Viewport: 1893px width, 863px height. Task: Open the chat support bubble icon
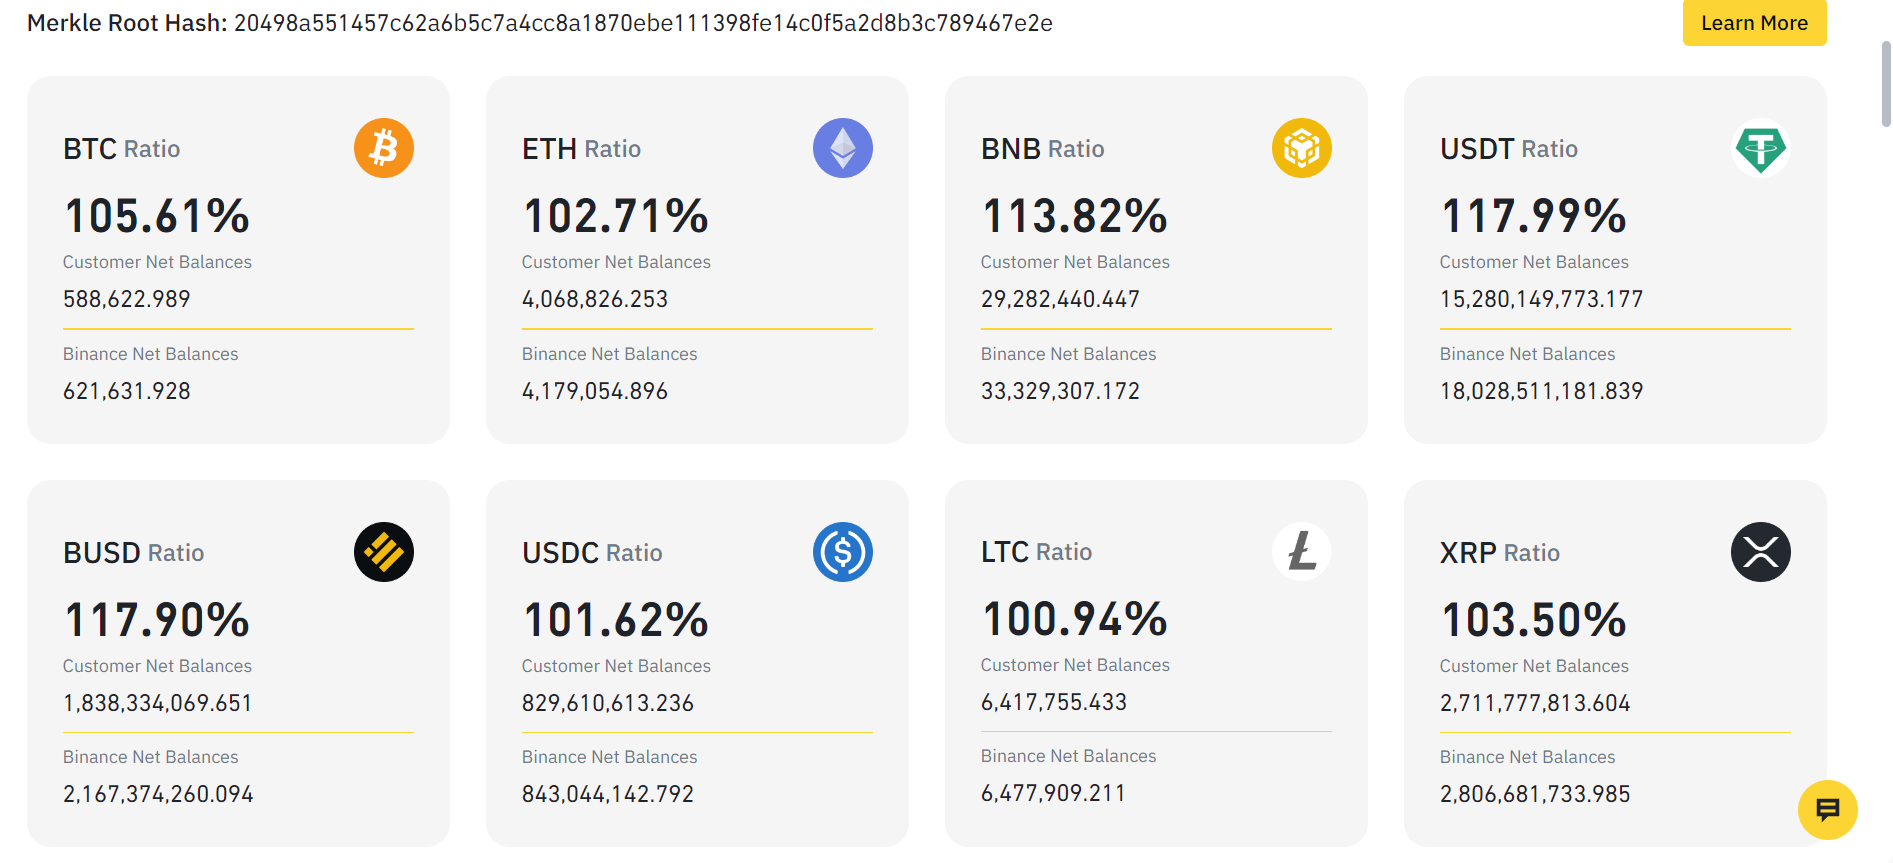pos(1827,809)
